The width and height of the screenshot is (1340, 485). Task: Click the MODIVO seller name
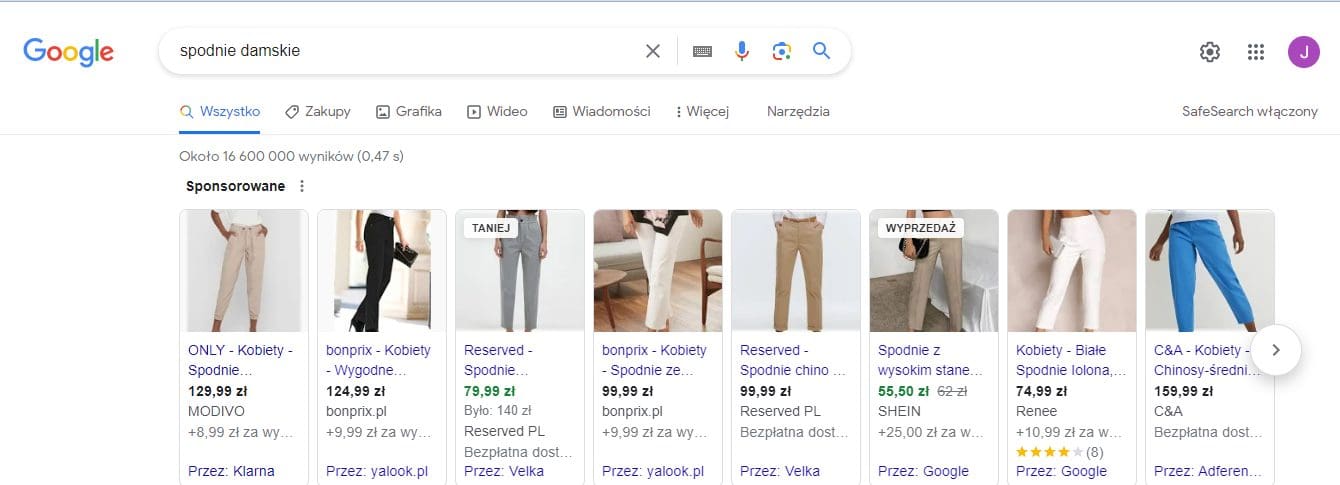[x=216, y=411]
